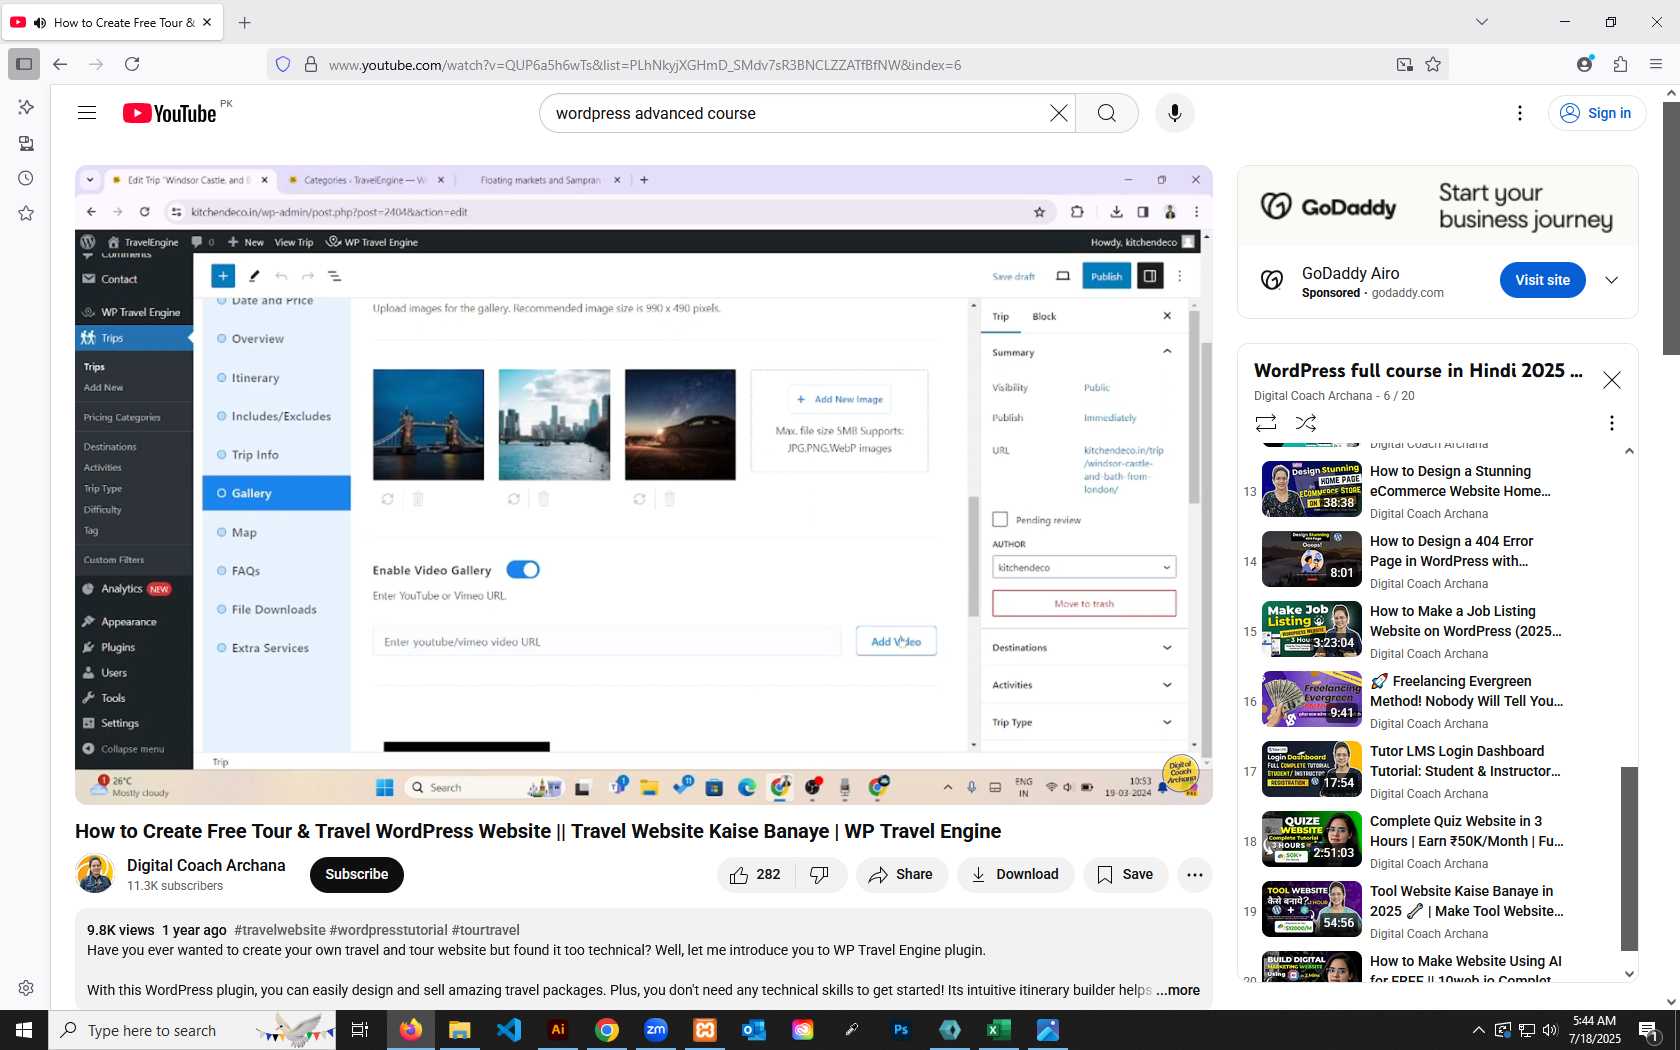
Task: Open the YouTube guide hamburger menu
Action: pos(87,113)
